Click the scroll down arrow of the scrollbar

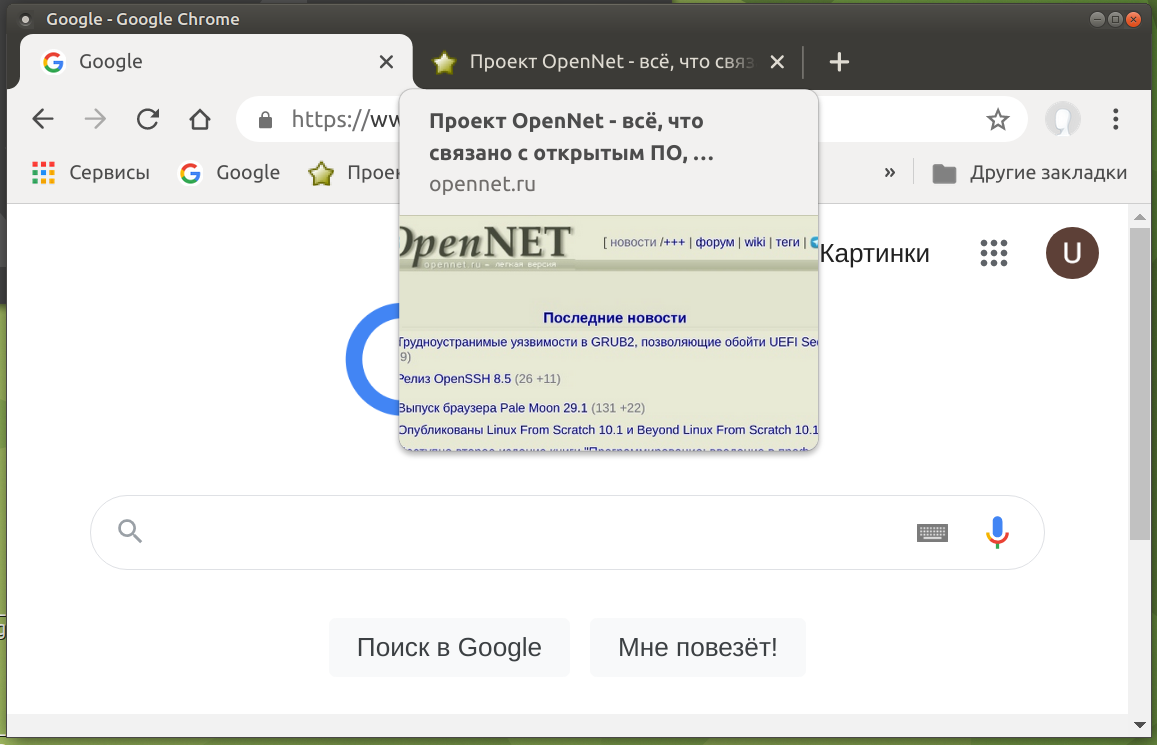click(1139, 724)
